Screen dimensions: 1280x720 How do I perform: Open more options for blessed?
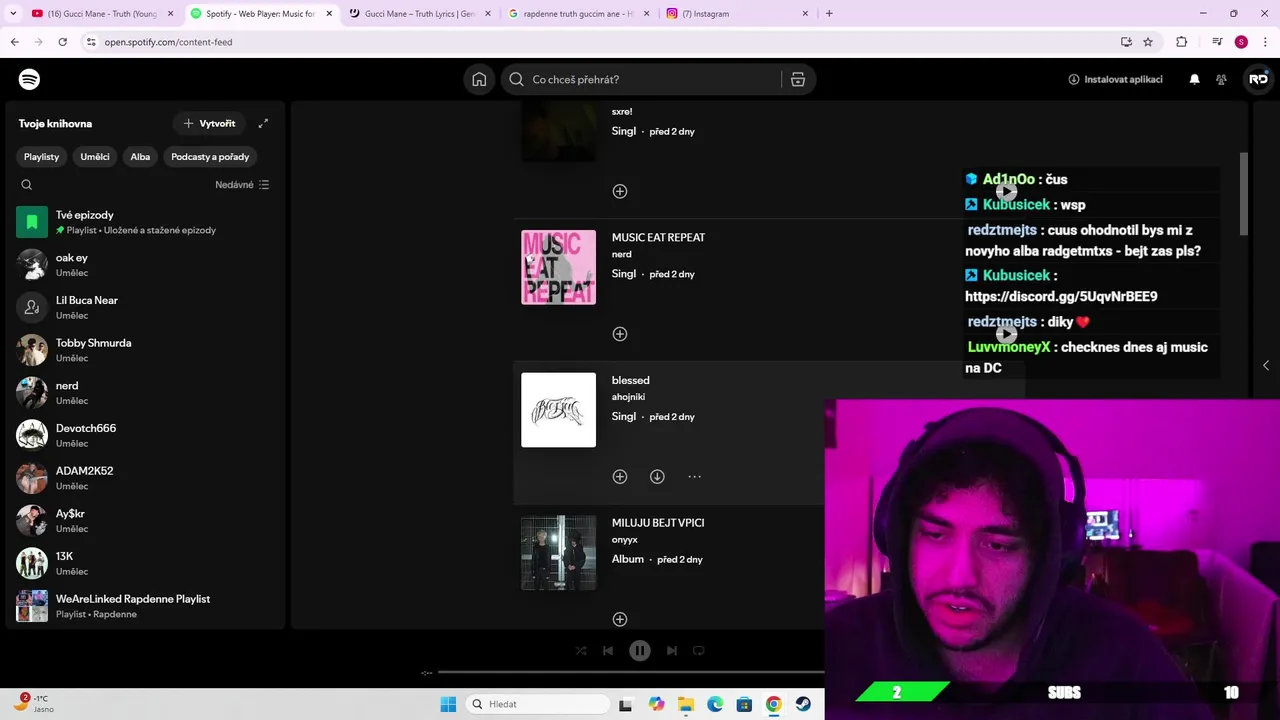695,477
